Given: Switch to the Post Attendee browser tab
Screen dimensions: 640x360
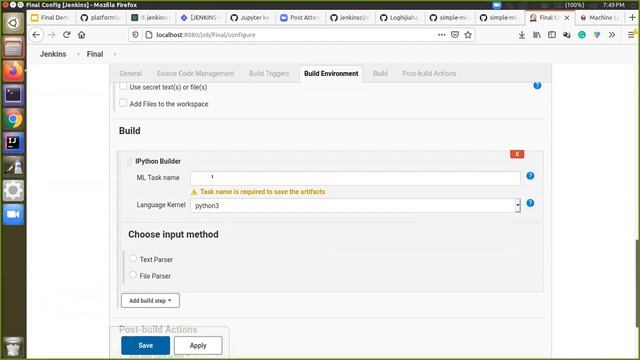Looking at the screenshot, I should [x=300, y=18].
